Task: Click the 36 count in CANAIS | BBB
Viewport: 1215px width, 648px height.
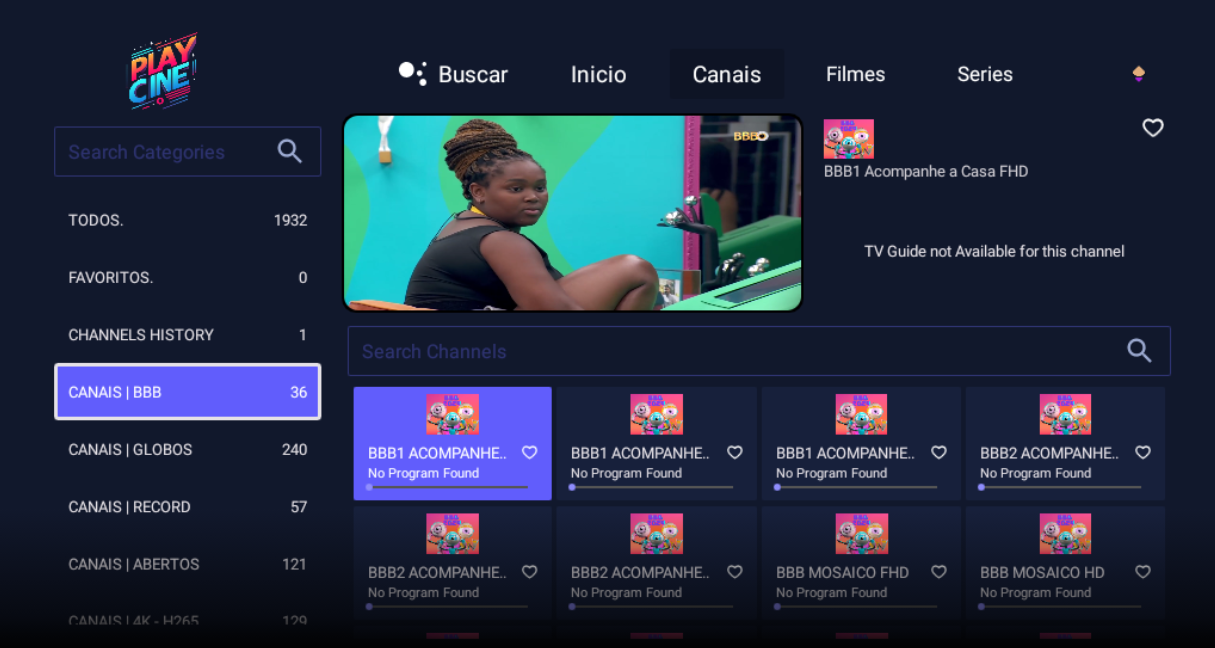Action: point(298,392)
